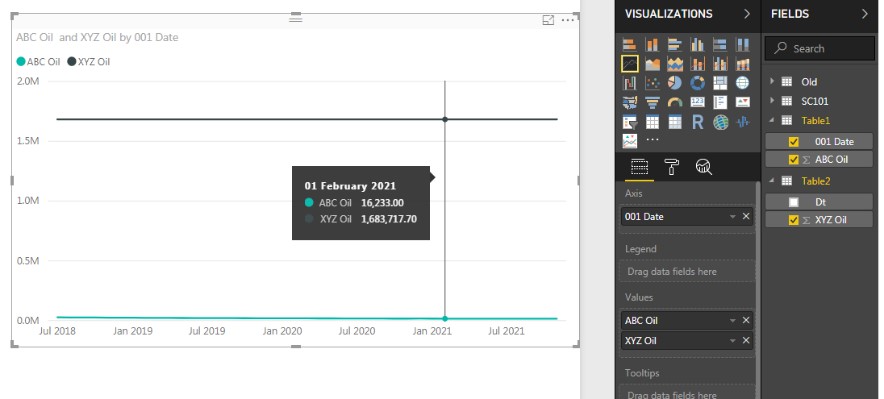Viewport: 884px width, 399px height.
Task: Select the Treemap visual
Action: (720, 83)
